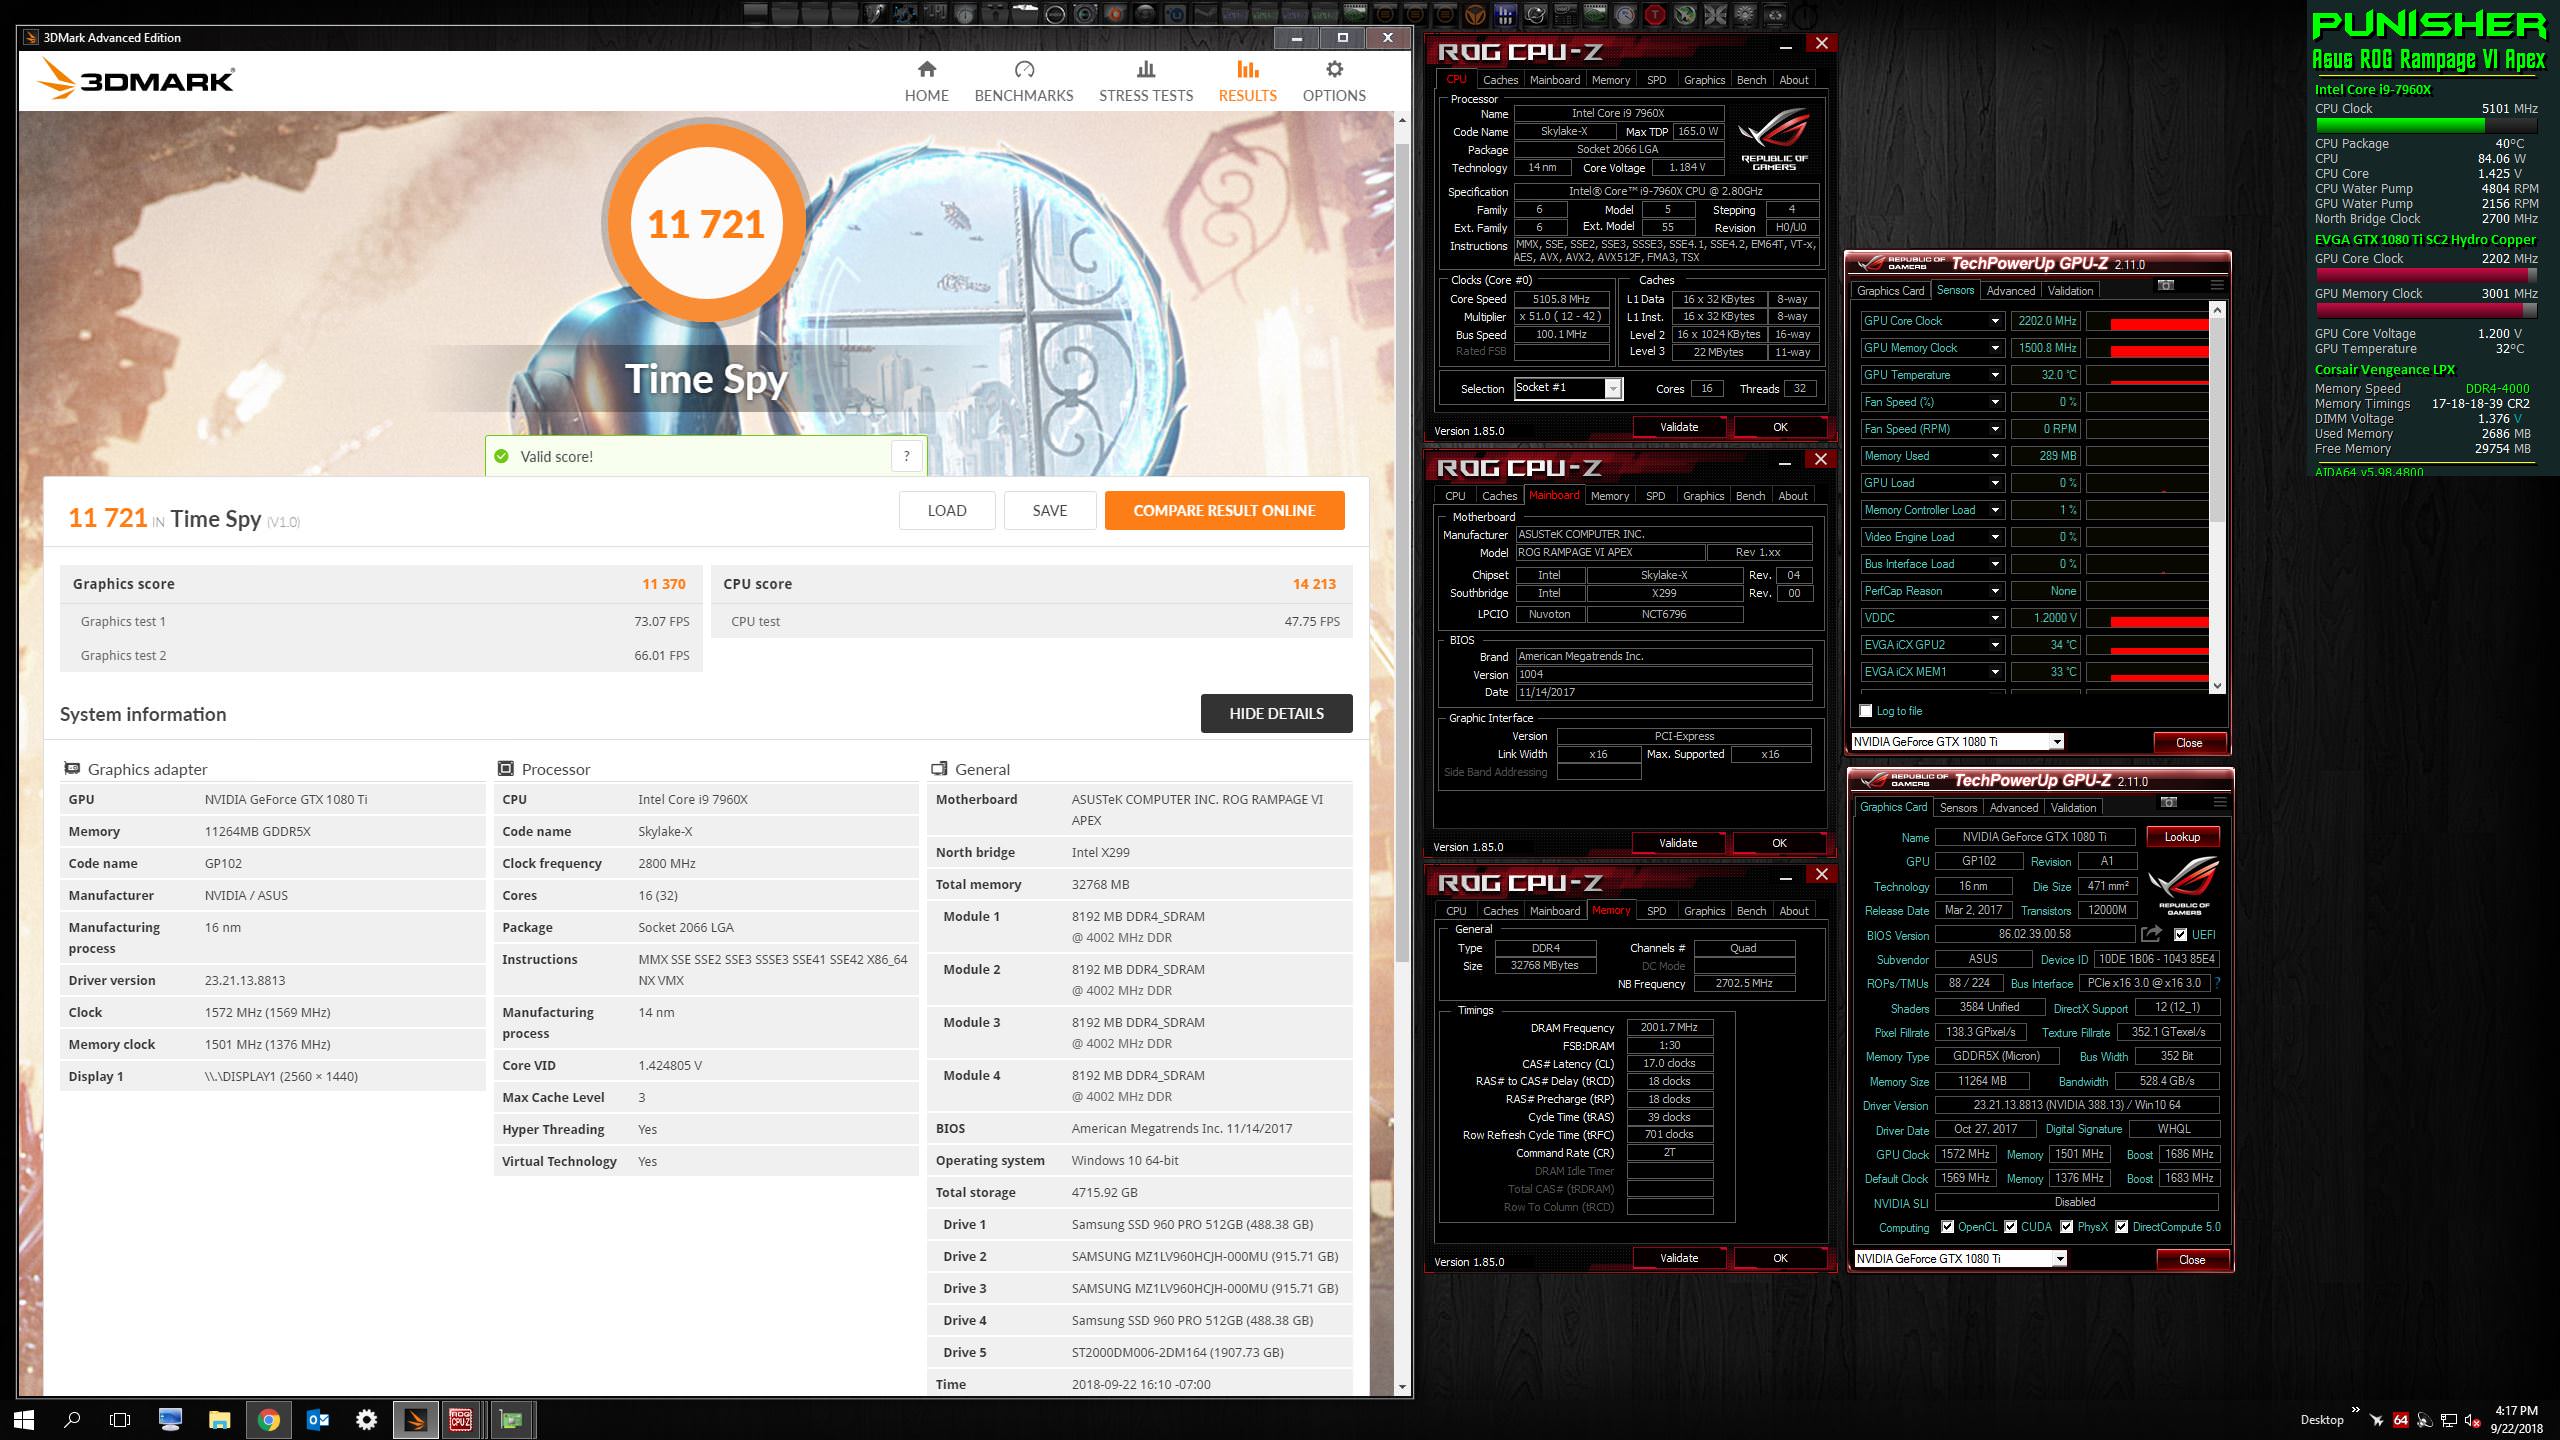Open GPU selector dropdown in GPU-Z Sensors window
This screenshot has width=2560, height=1440.
coord(2057,742)
